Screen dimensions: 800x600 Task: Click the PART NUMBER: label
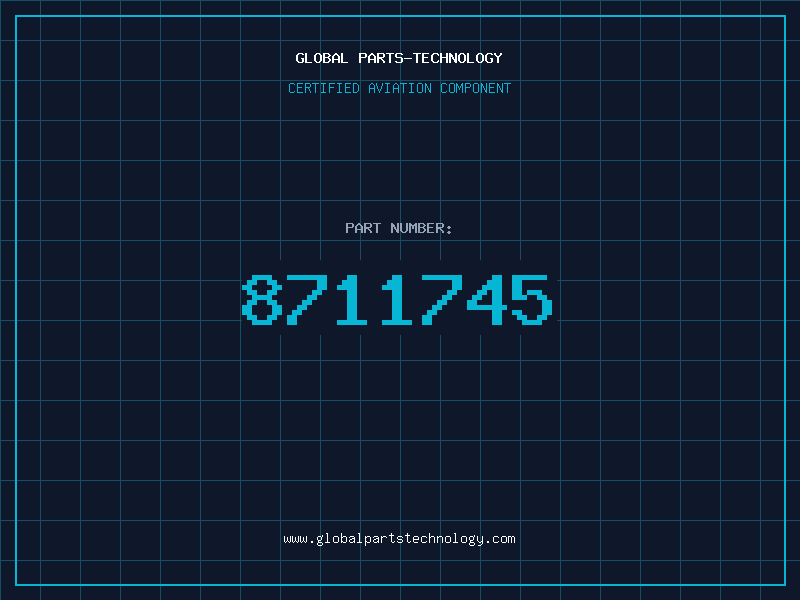click(x=399, y=228)
